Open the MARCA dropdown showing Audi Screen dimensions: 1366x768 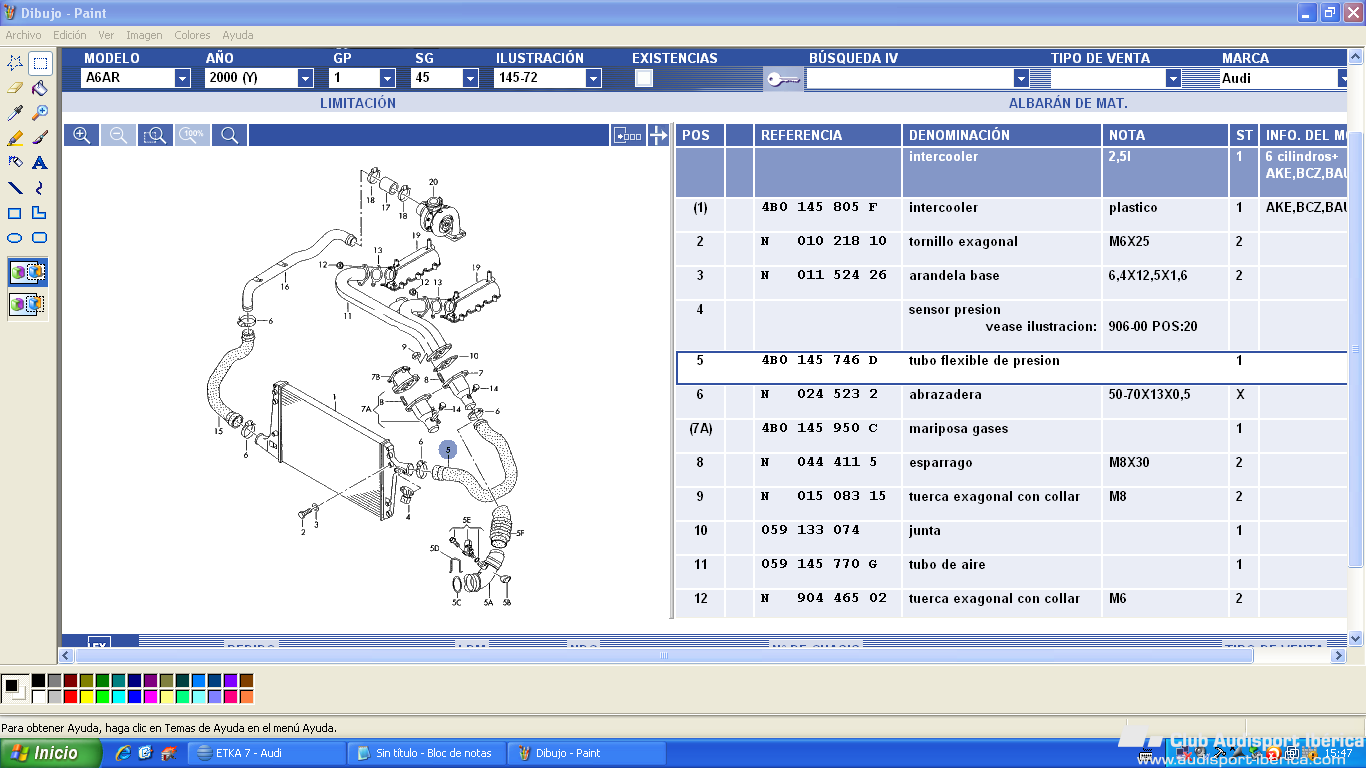pos(1344,78)
